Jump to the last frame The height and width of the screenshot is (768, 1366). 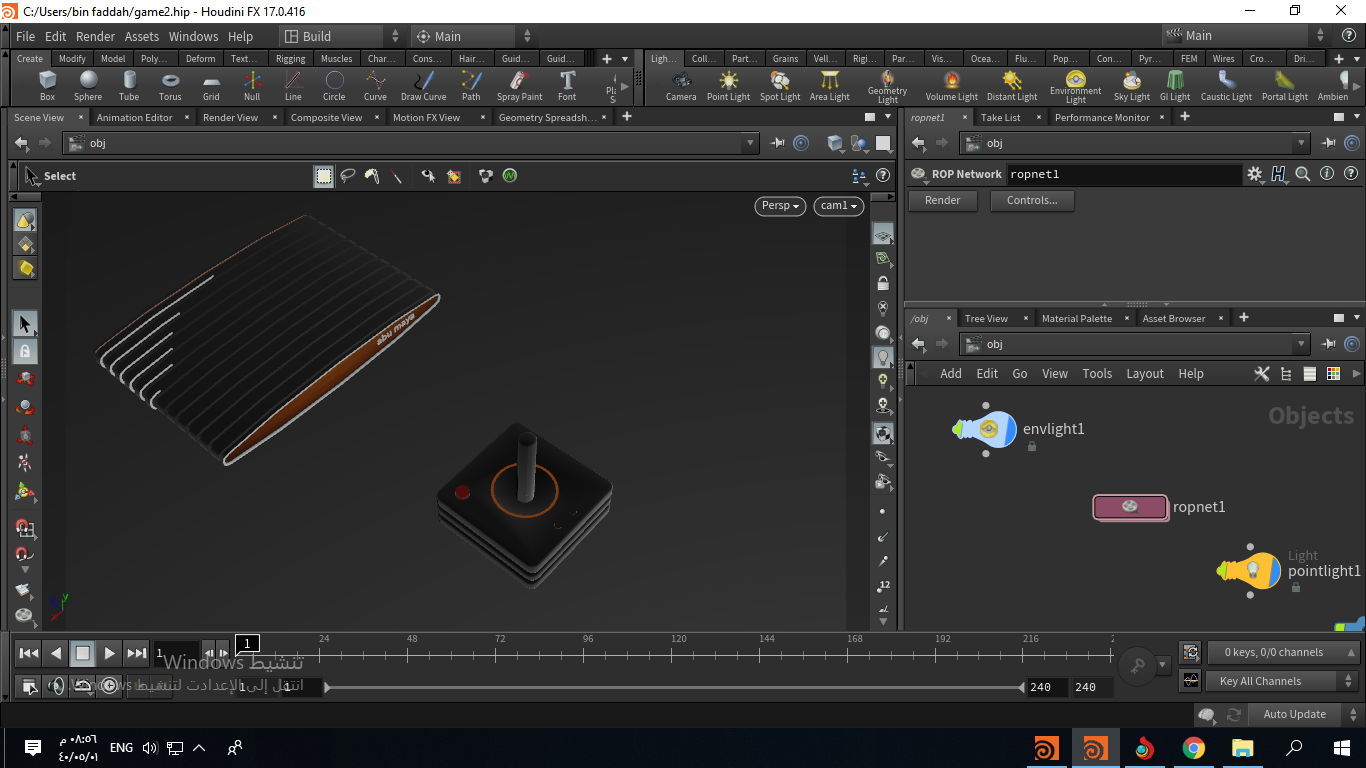137,653
